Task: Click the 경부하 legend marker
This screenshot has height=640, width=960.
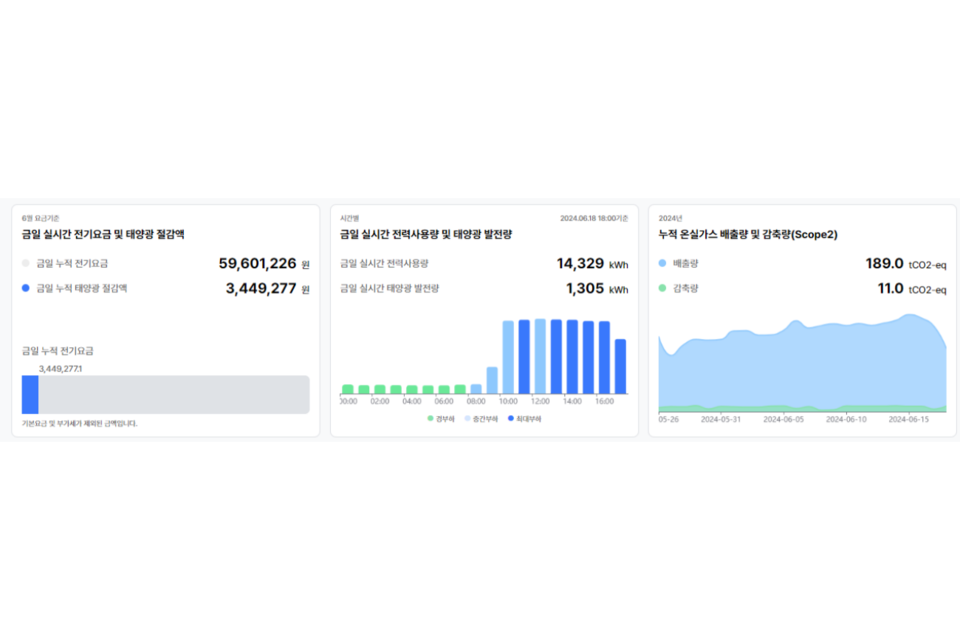Action: click(431, 418)
